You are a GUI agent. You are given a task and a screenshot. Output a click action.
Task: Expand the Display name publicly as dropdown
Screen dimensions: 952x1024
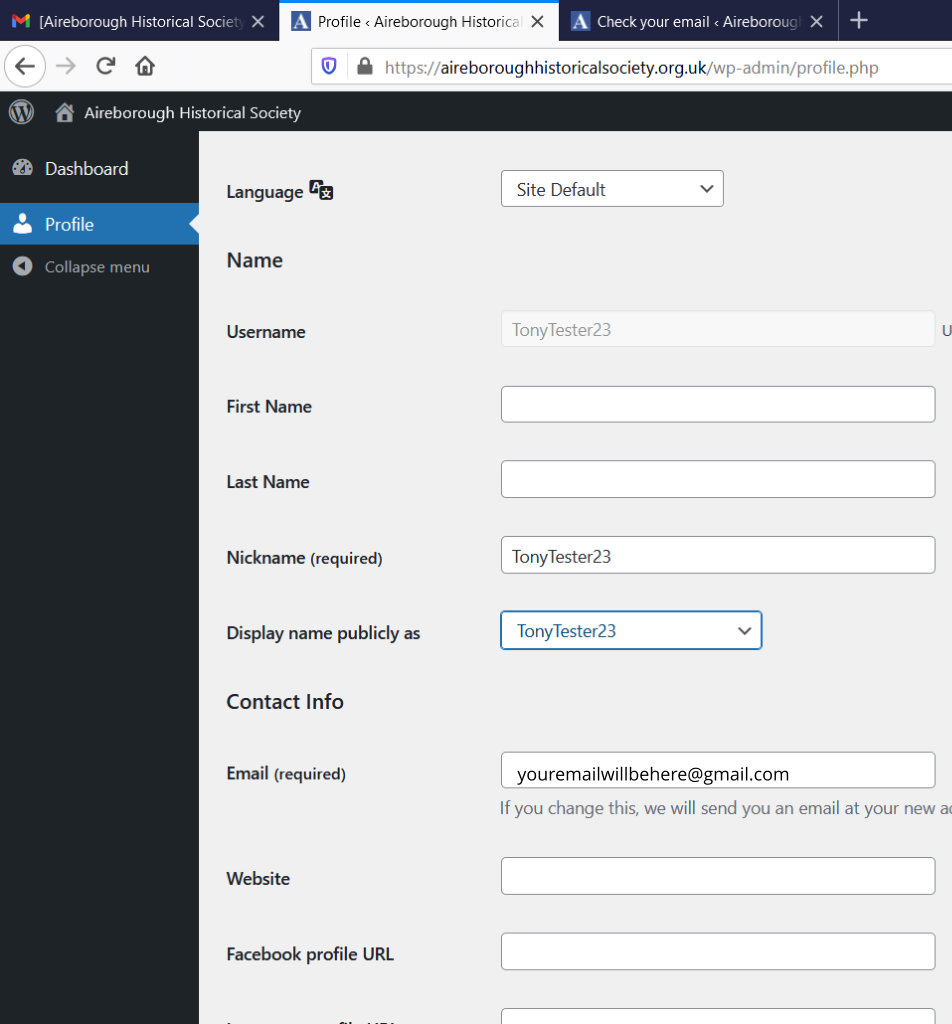[x=631, y=631]
